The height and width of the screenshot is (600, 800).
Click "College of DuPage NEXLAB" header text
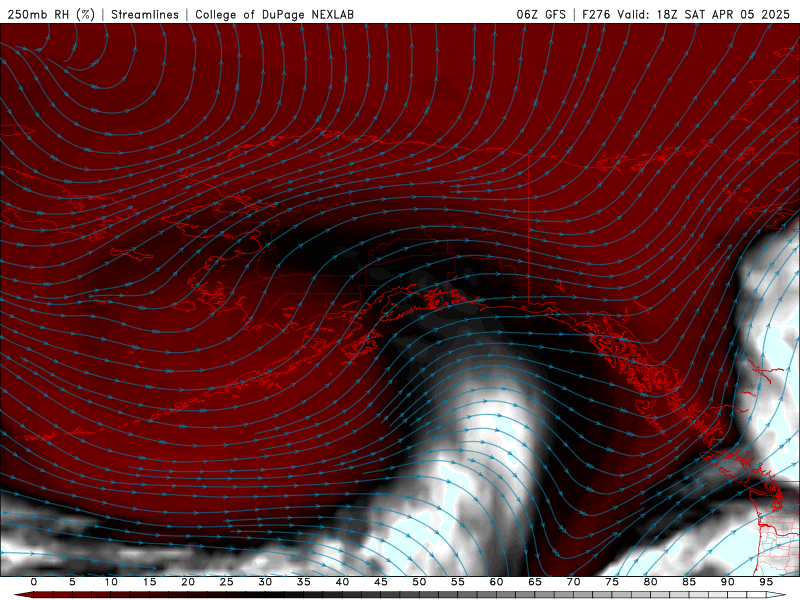point(274,14)
